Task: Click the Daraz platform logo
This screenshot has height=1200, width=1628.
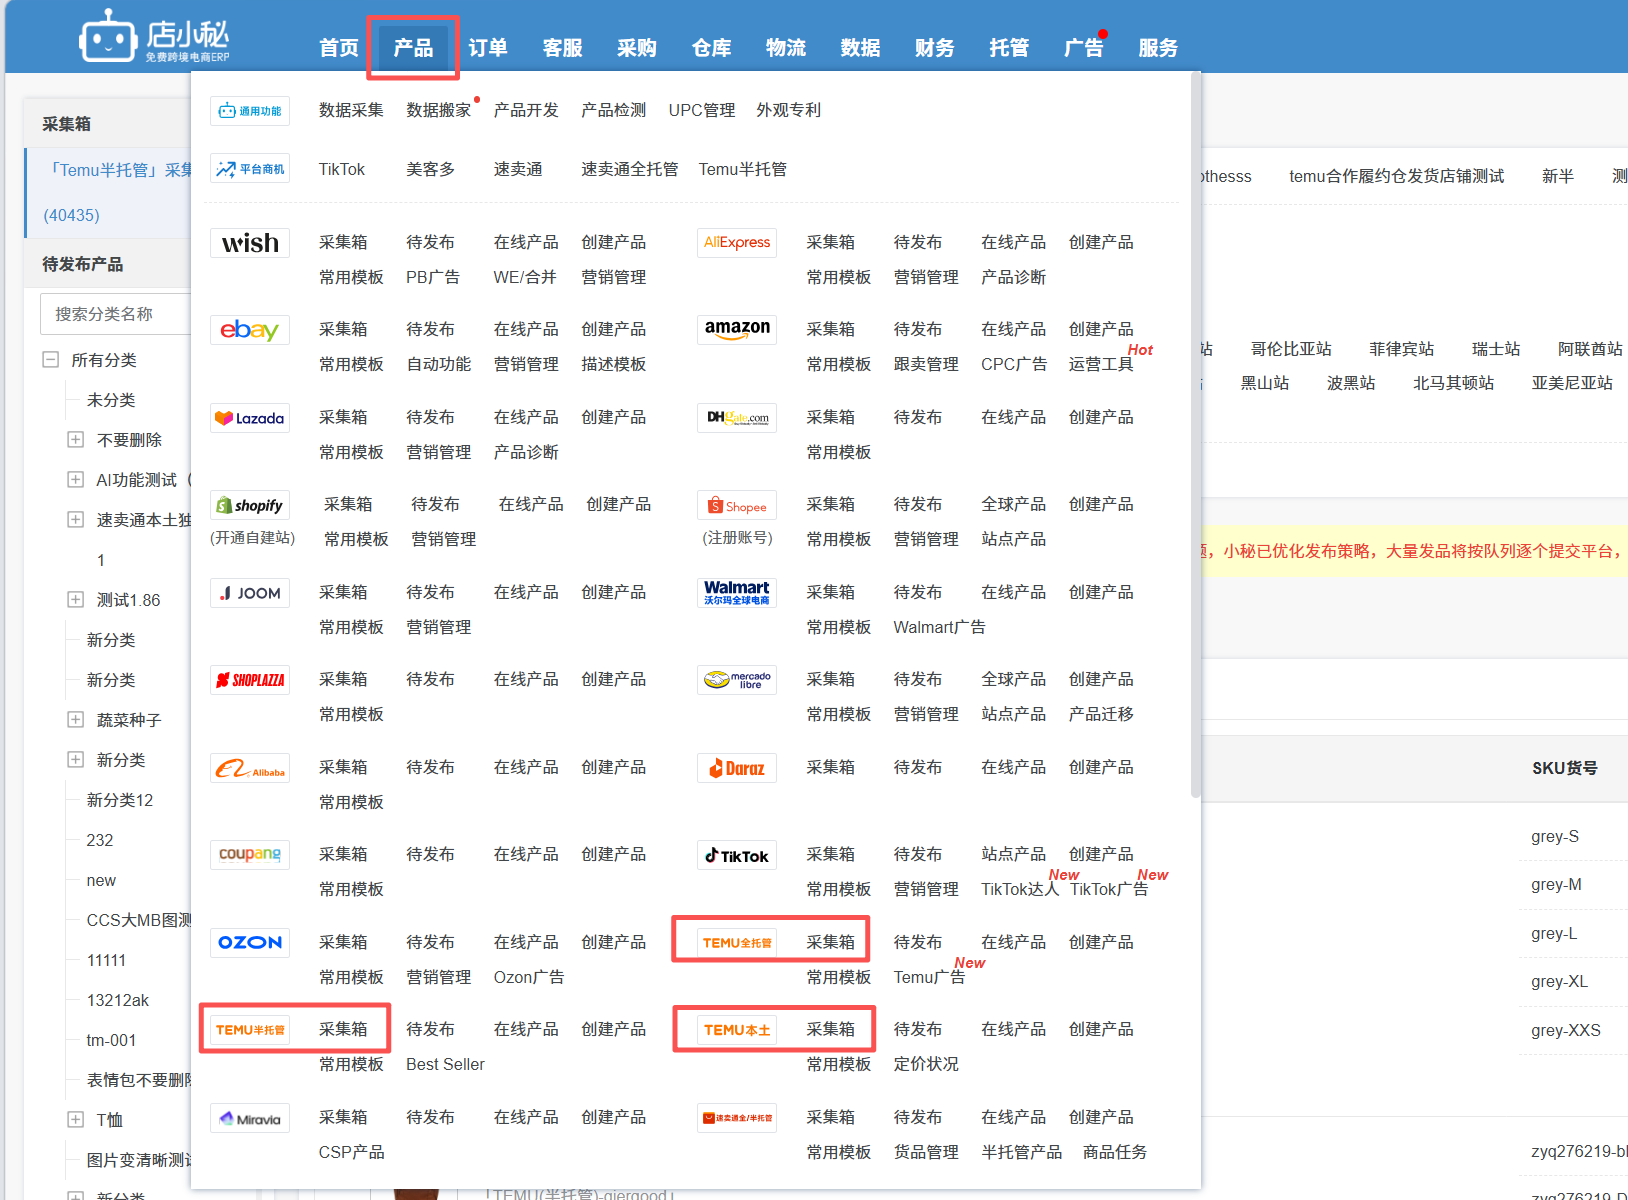Action: point(737,768)
